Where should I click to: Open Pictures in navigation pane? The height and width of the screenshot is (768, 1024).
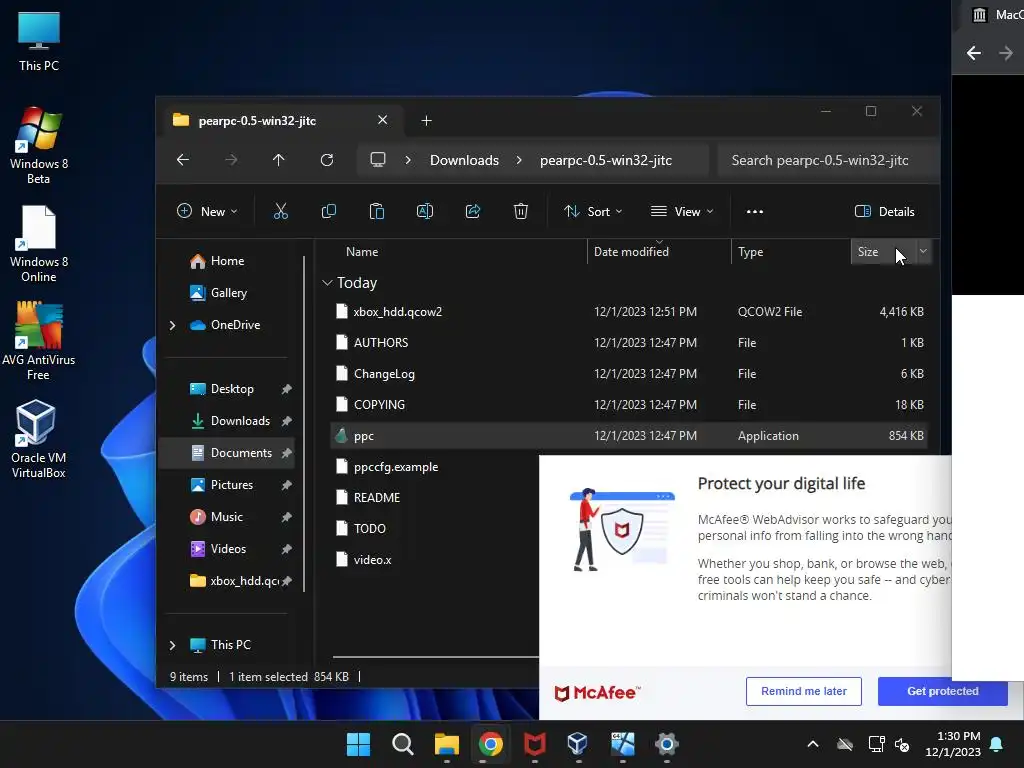click(x=227, y=485)
